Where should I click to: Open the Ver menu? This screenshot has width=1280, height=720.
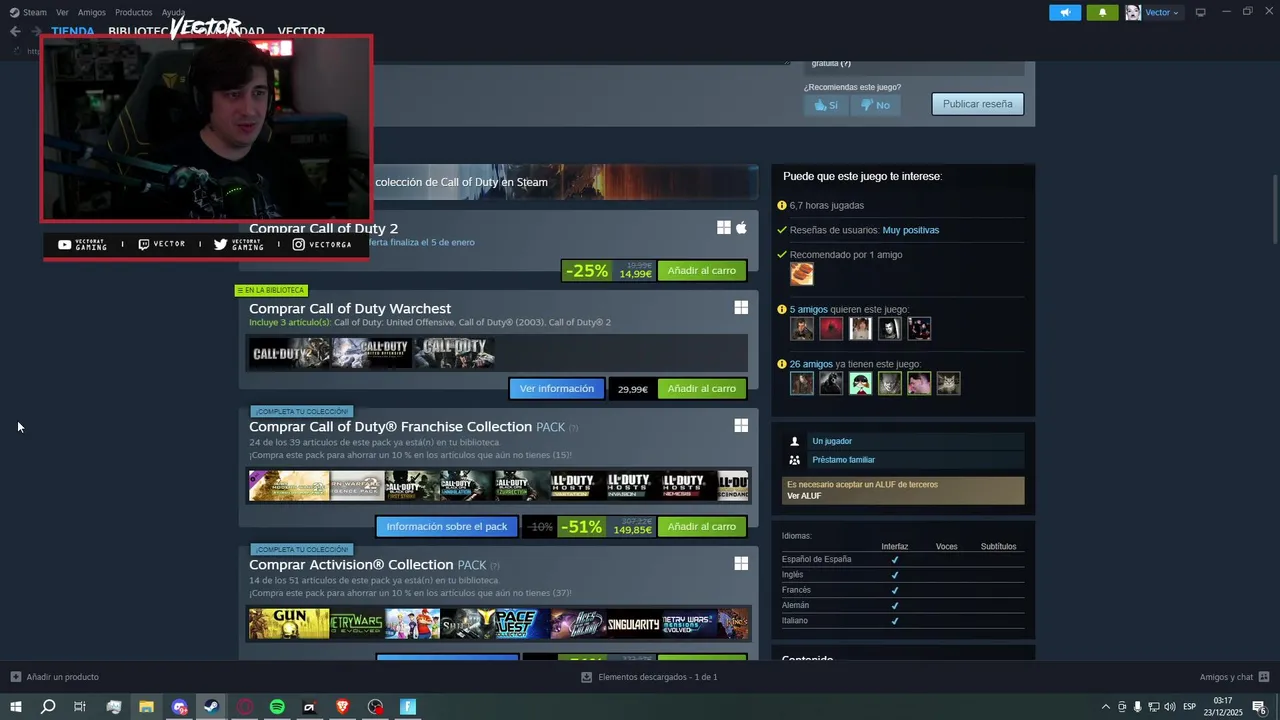(x=62, y=12)
